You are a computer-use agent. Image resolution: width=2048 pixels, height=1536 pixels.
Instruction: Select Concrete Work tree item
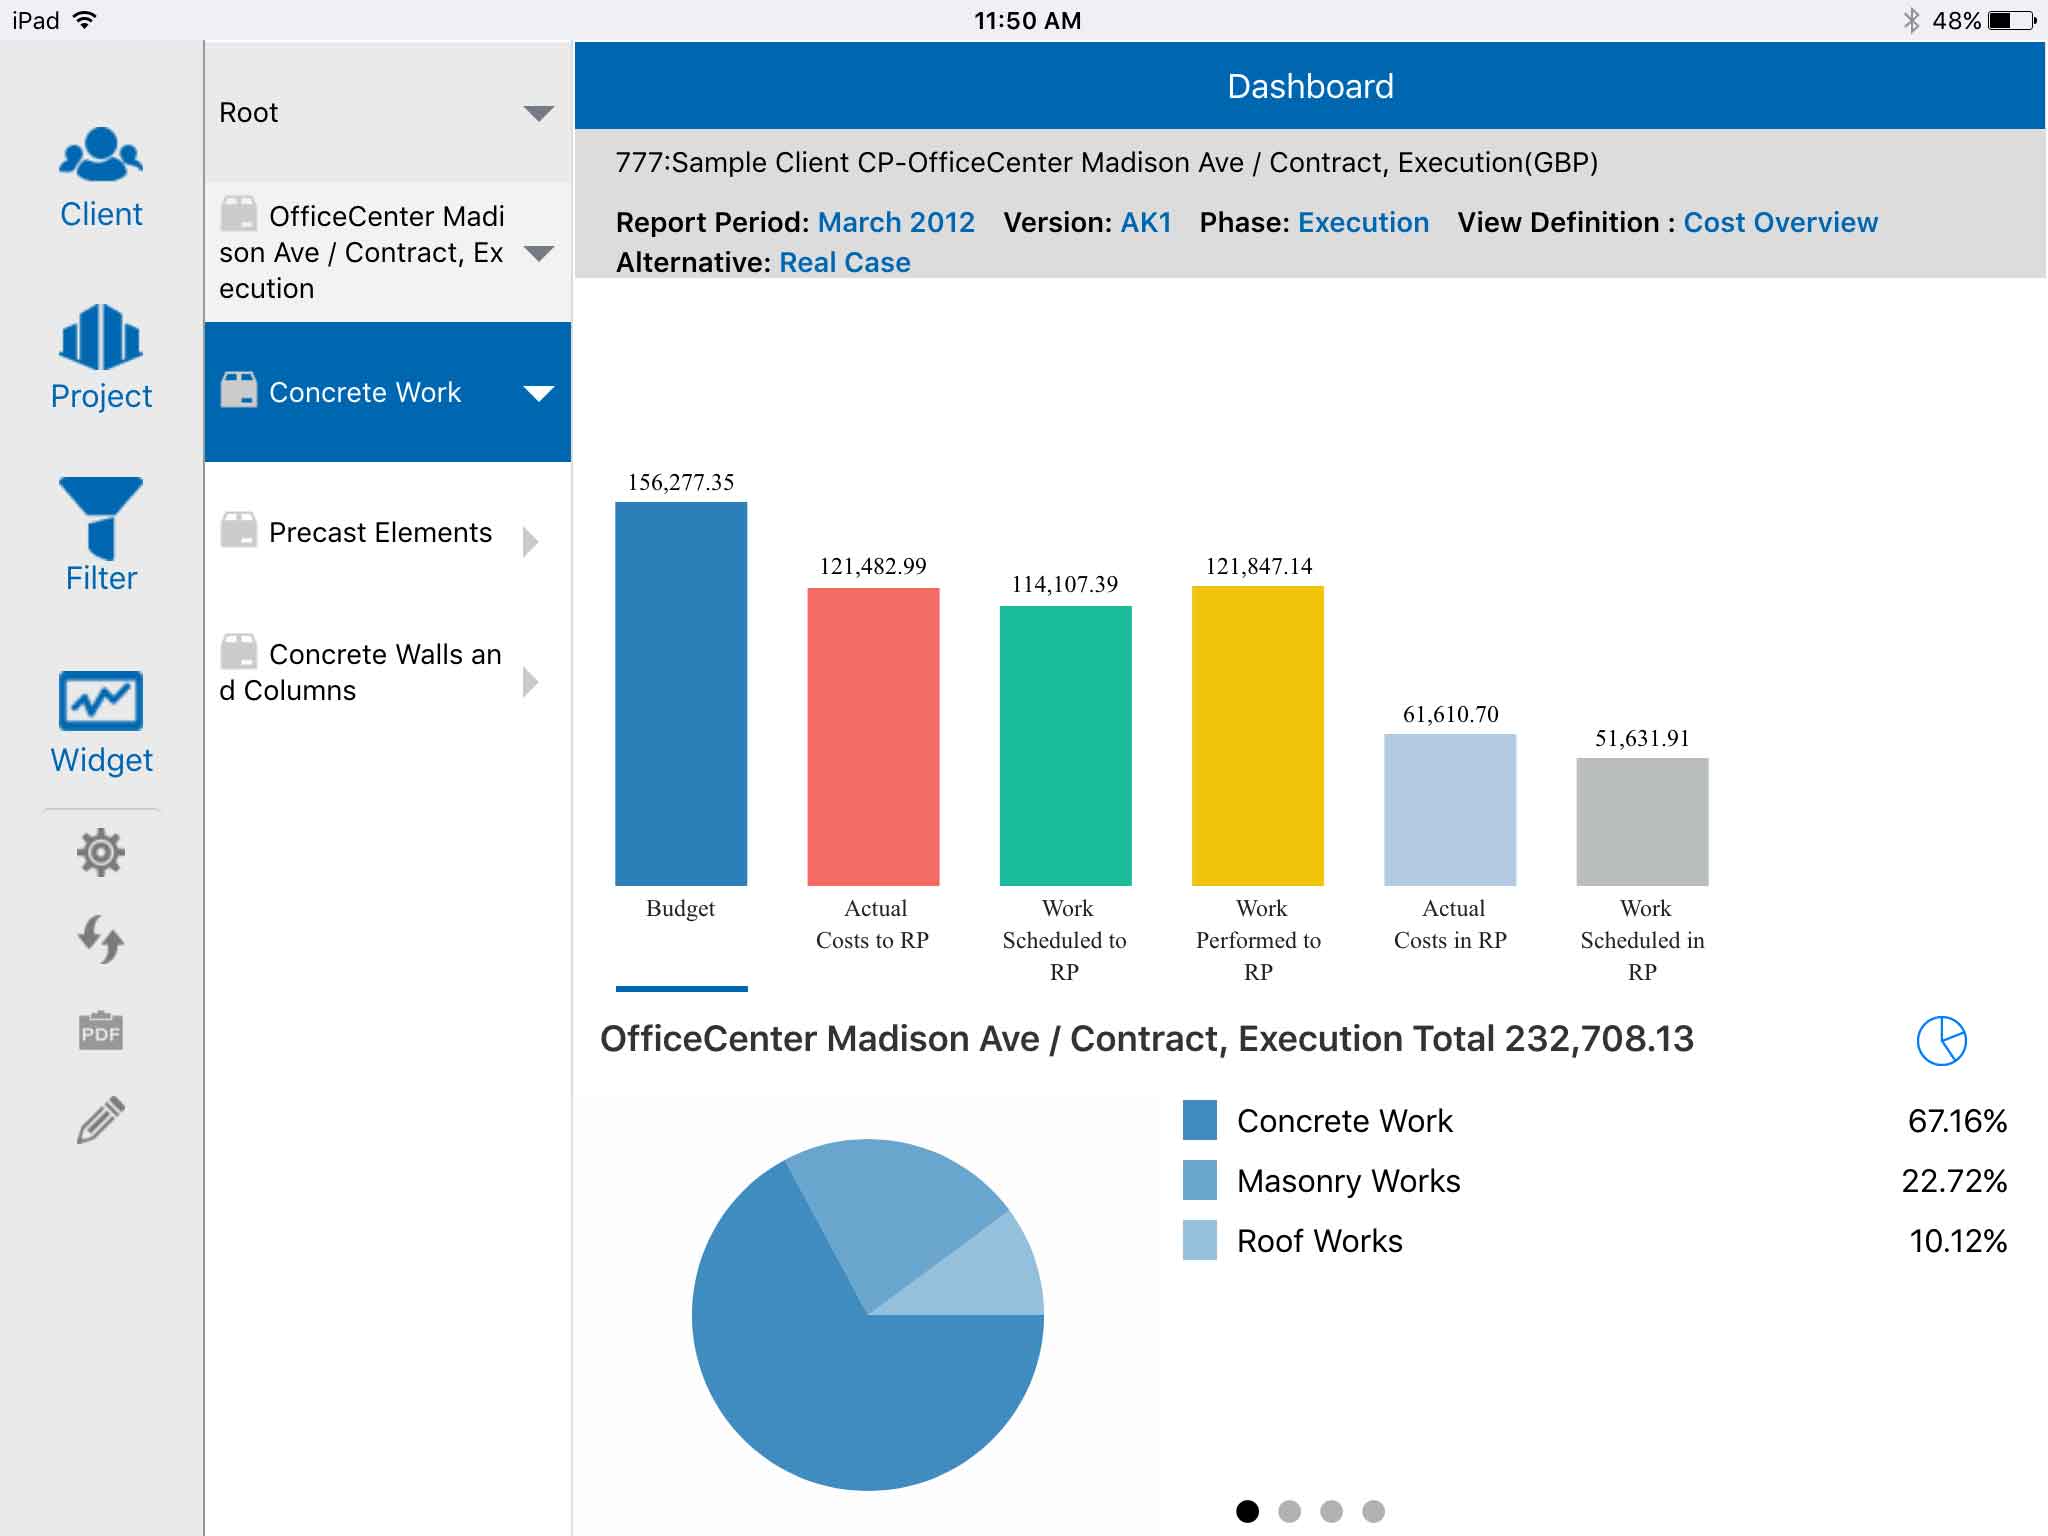(x=365, y=392)
